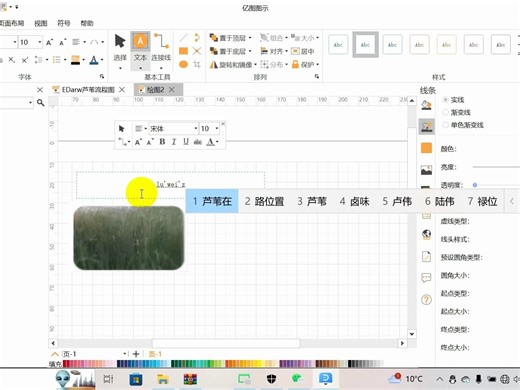Close the Drawing2 document tab

172,90
